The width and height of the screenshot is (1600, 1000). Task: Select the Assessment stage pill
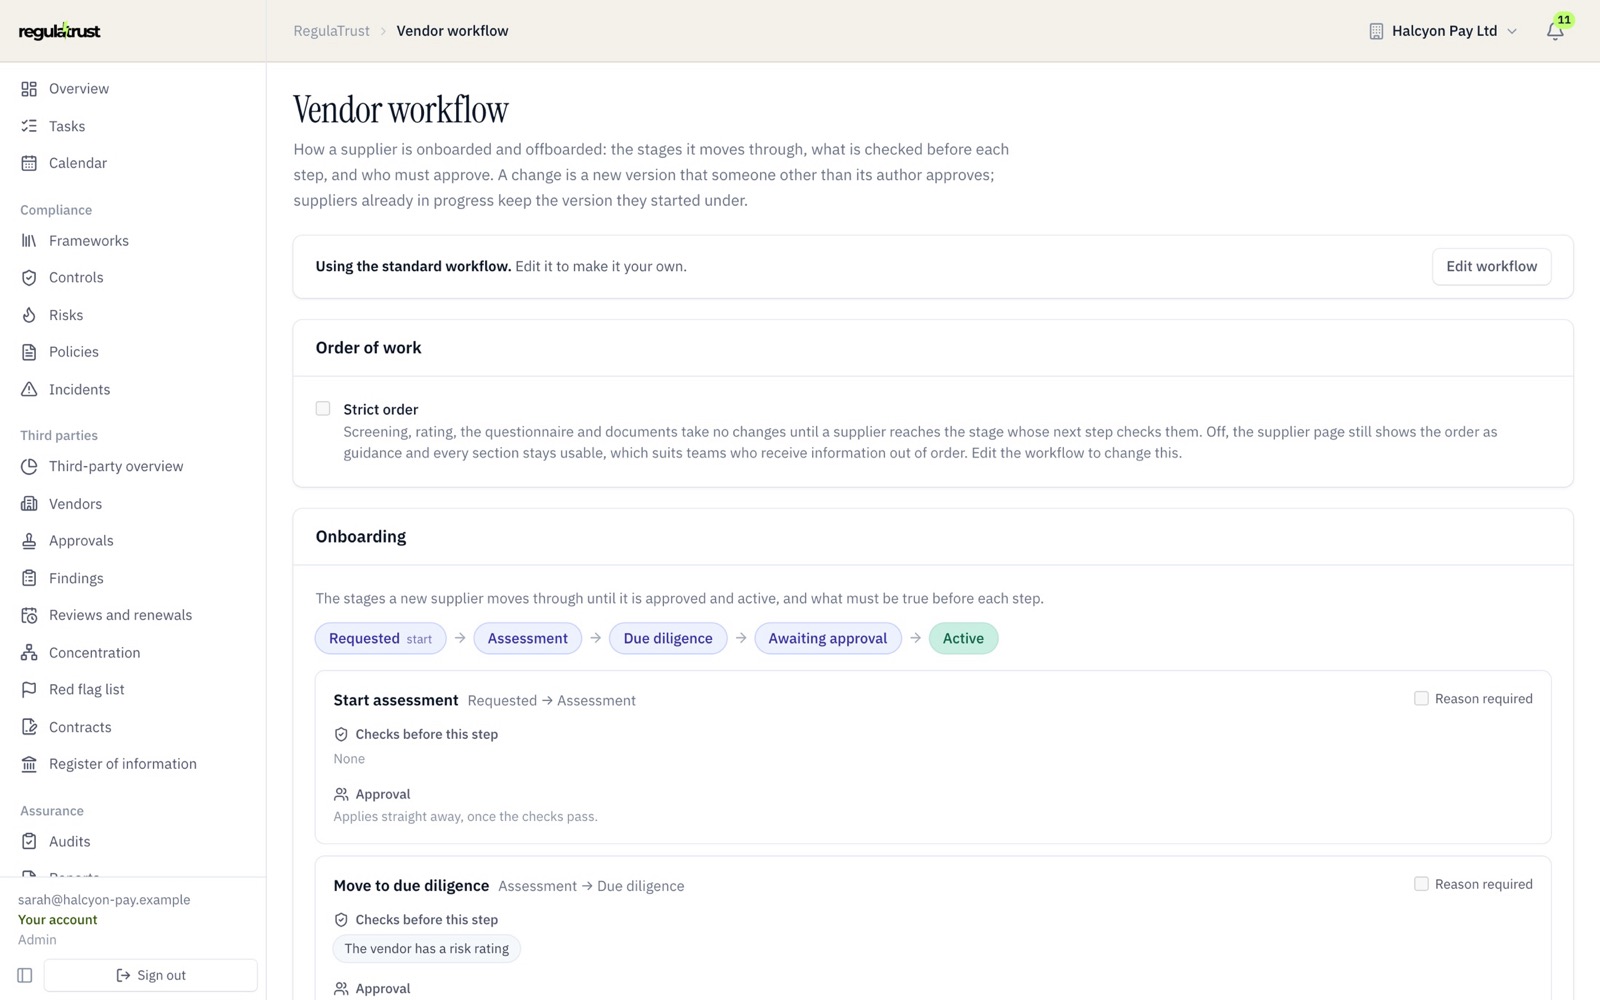(x=527, y=638)
